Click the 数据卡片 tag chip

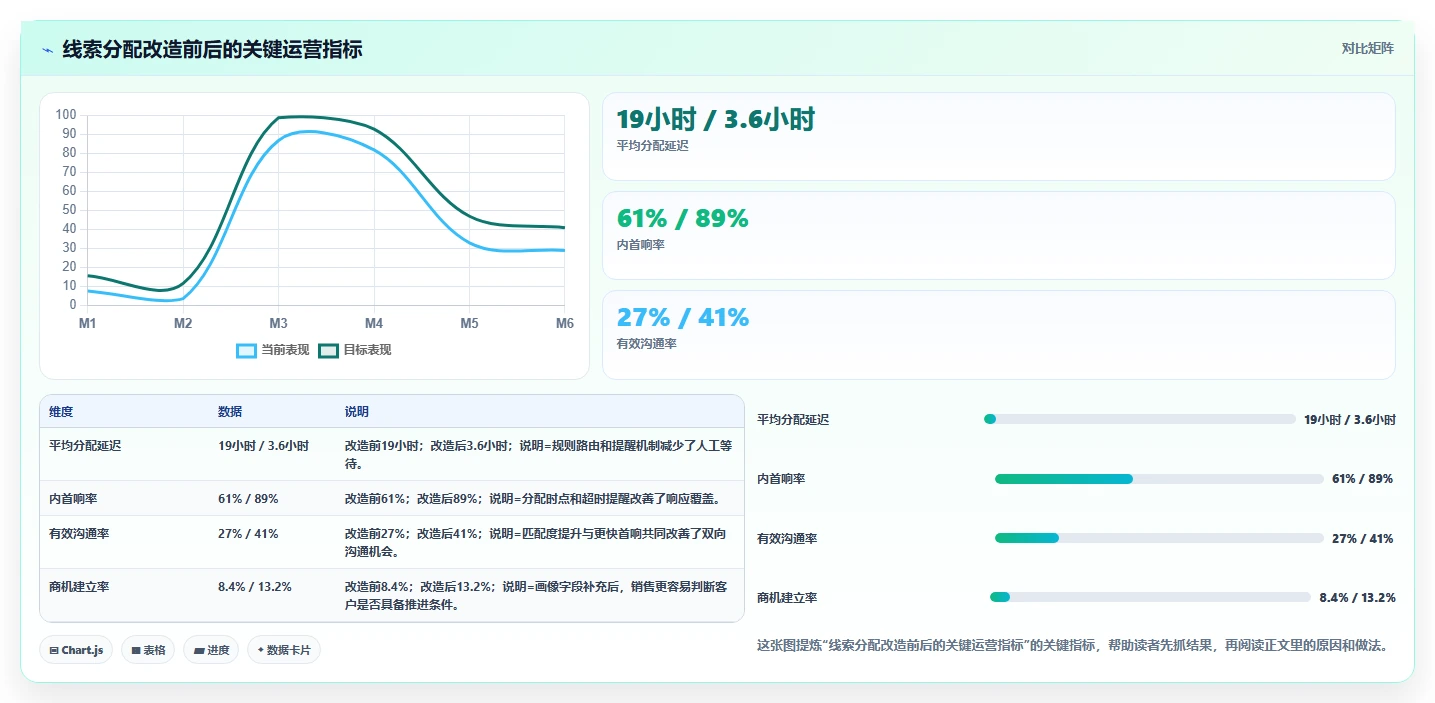pyautogui.click(x=284, y=650)
